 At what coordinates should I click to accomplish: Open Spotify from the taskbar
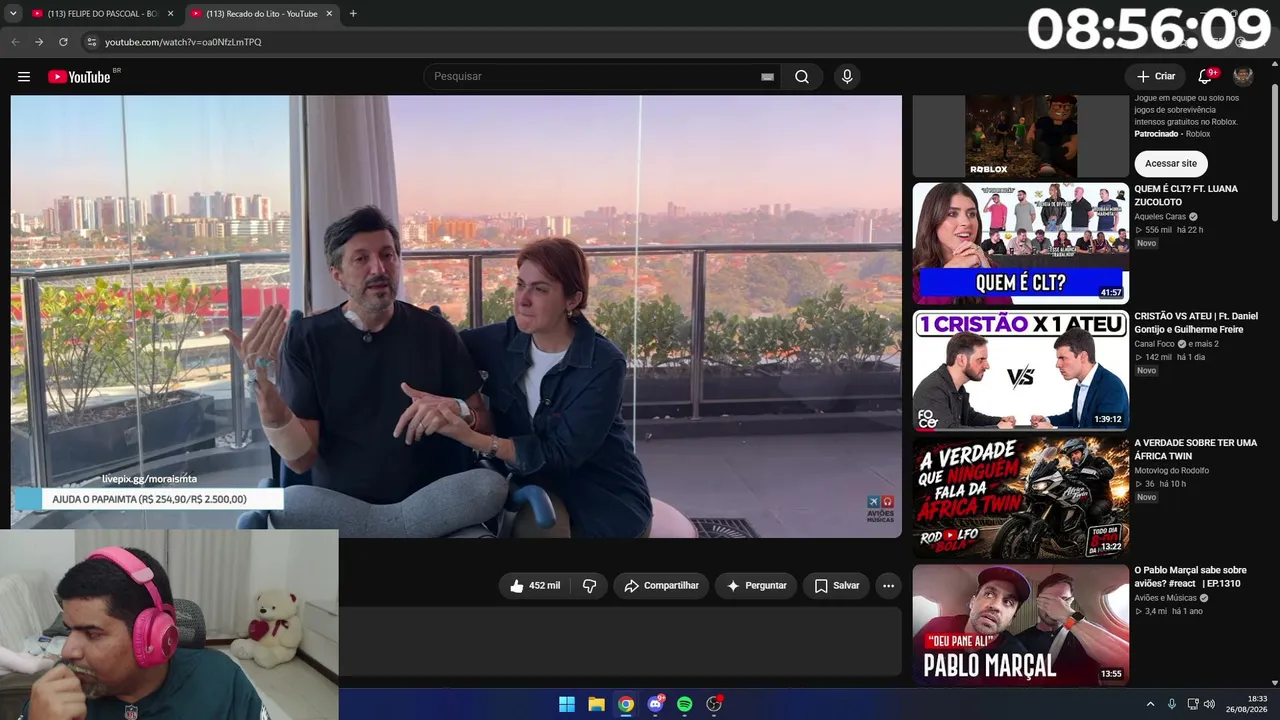(x=685, y=704)
